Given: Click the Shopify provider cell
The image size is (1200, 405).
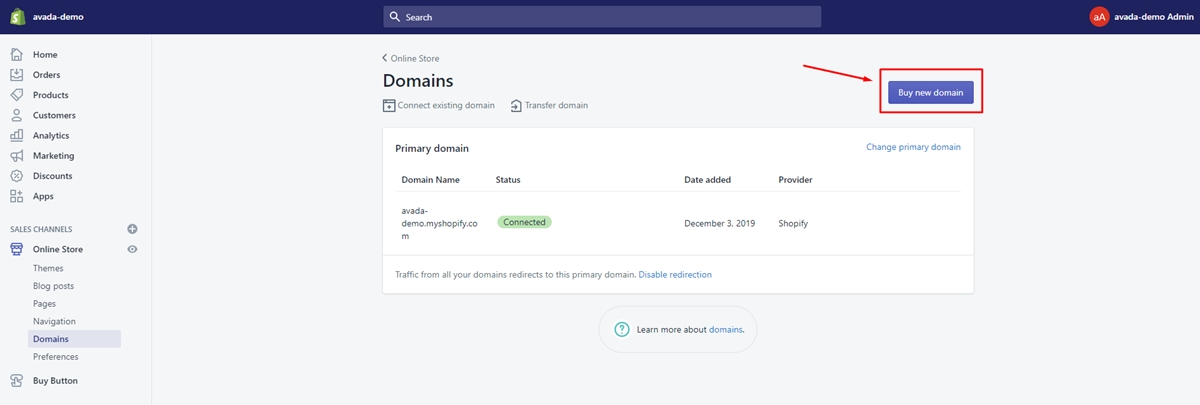Looking at the screenshot, I should click(x=793, y=223).
